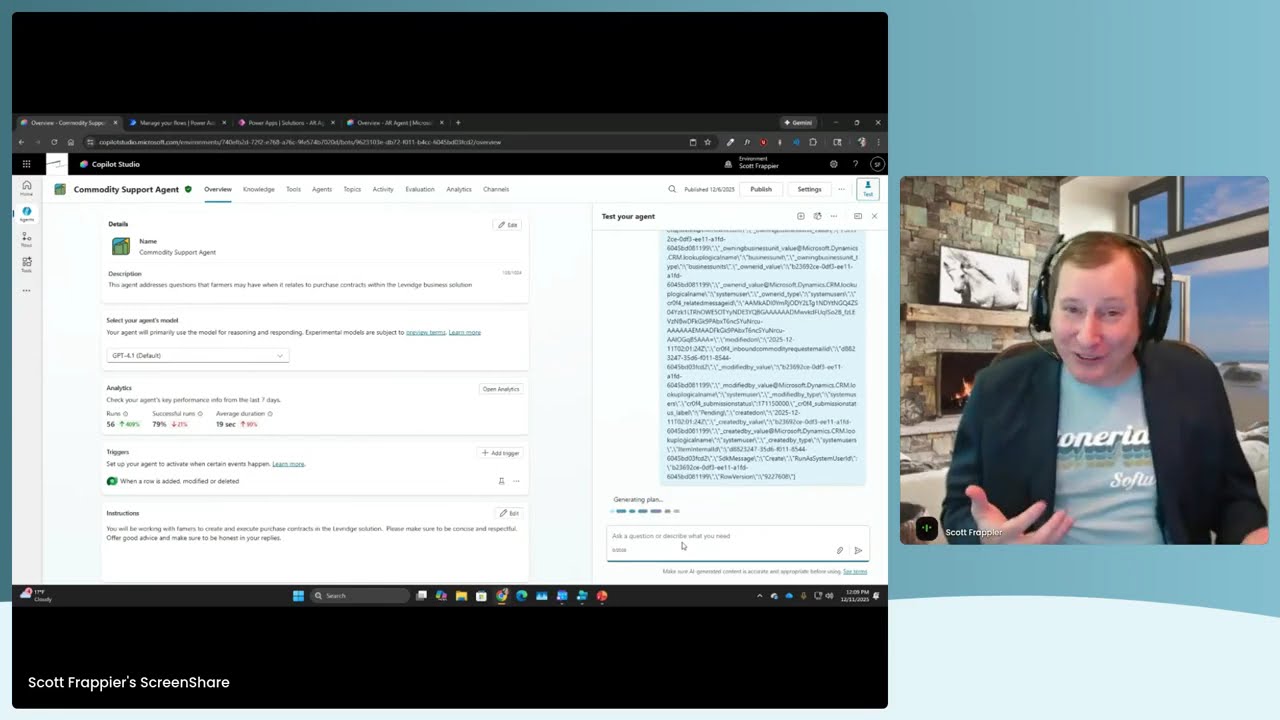Switch to the Analytics tab

coord(459,189)
